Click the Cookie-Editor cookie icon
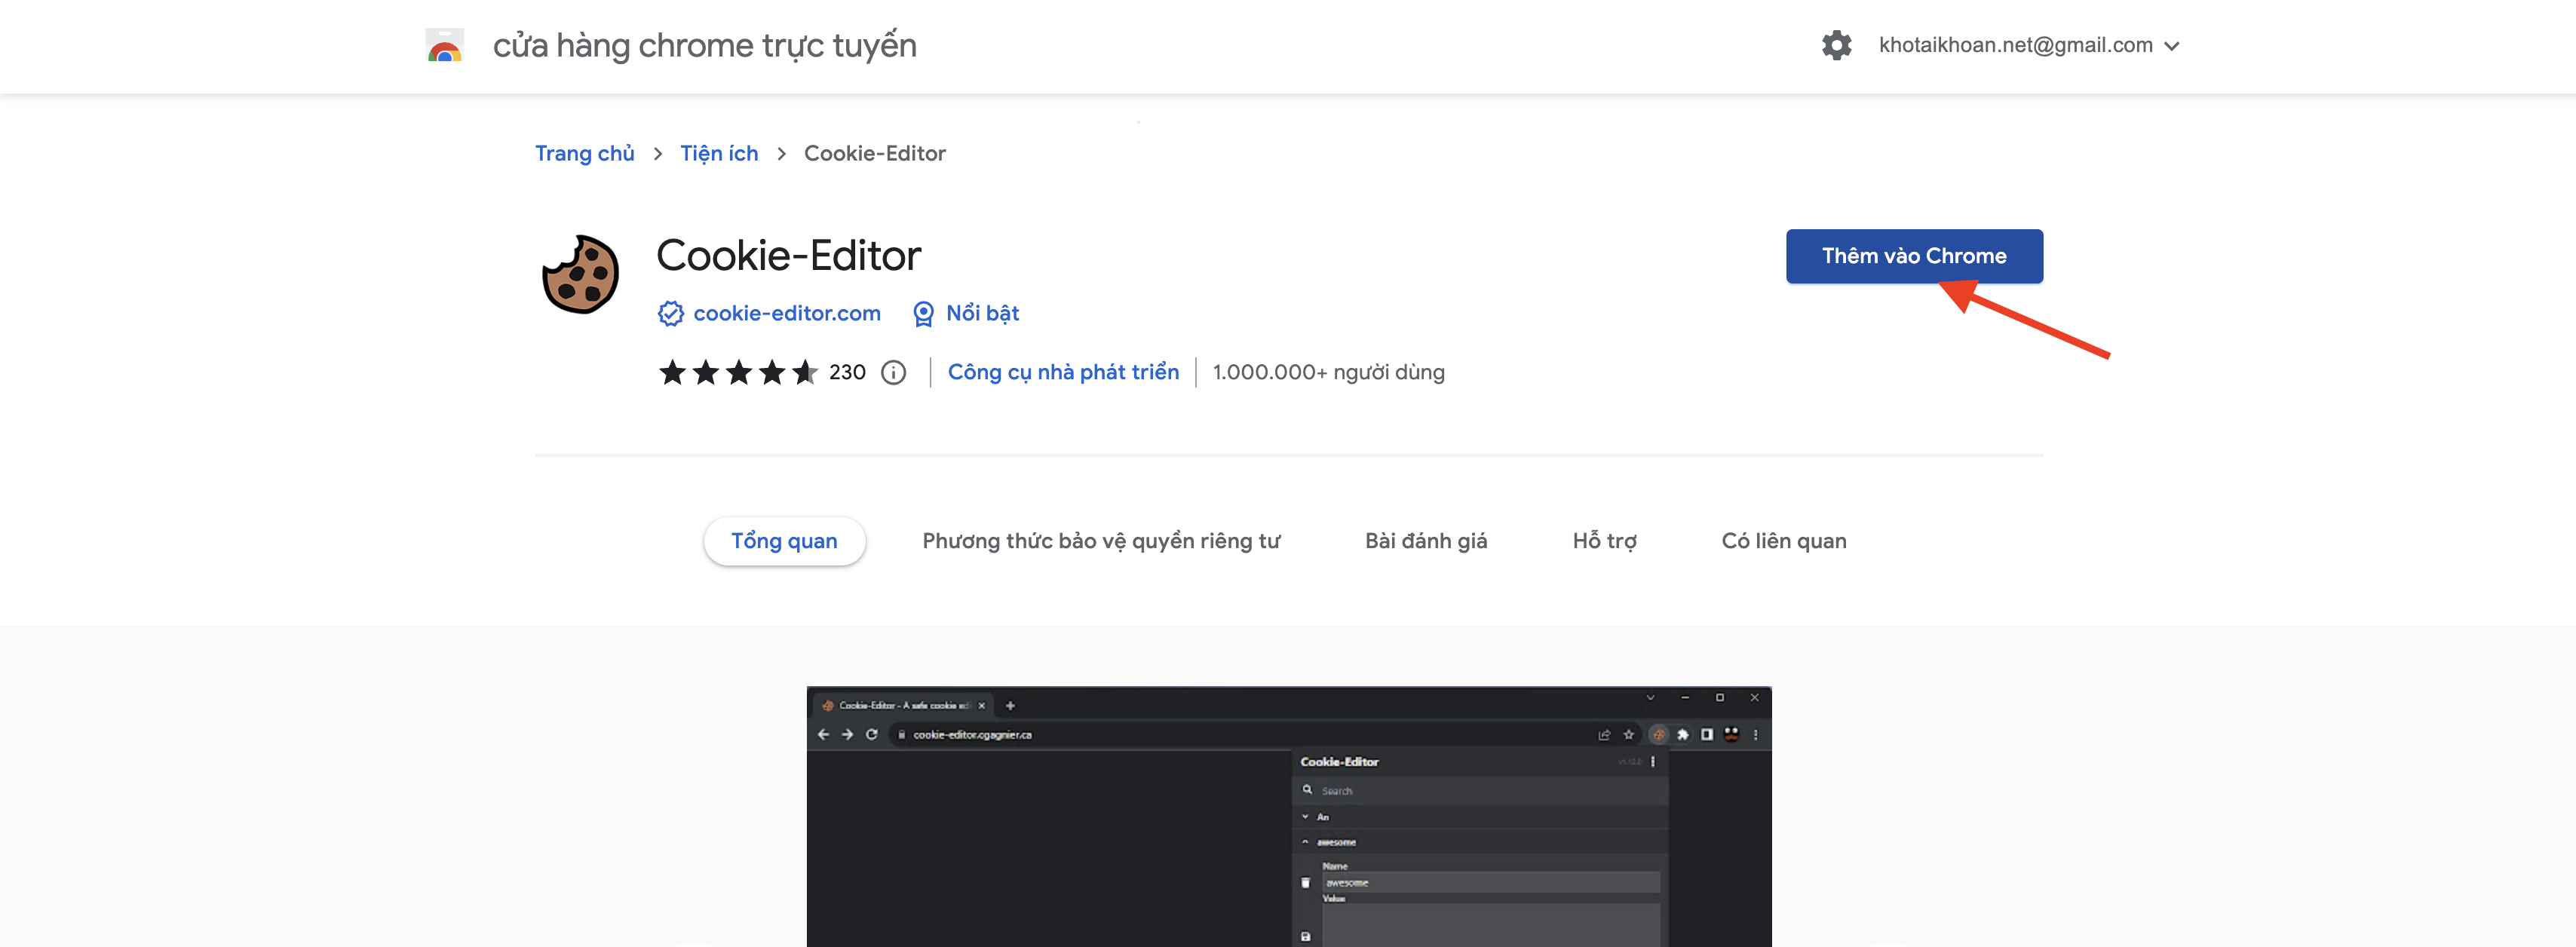Image resolution: width=2576 pixels, height=947 pixels. coord(580,274)
